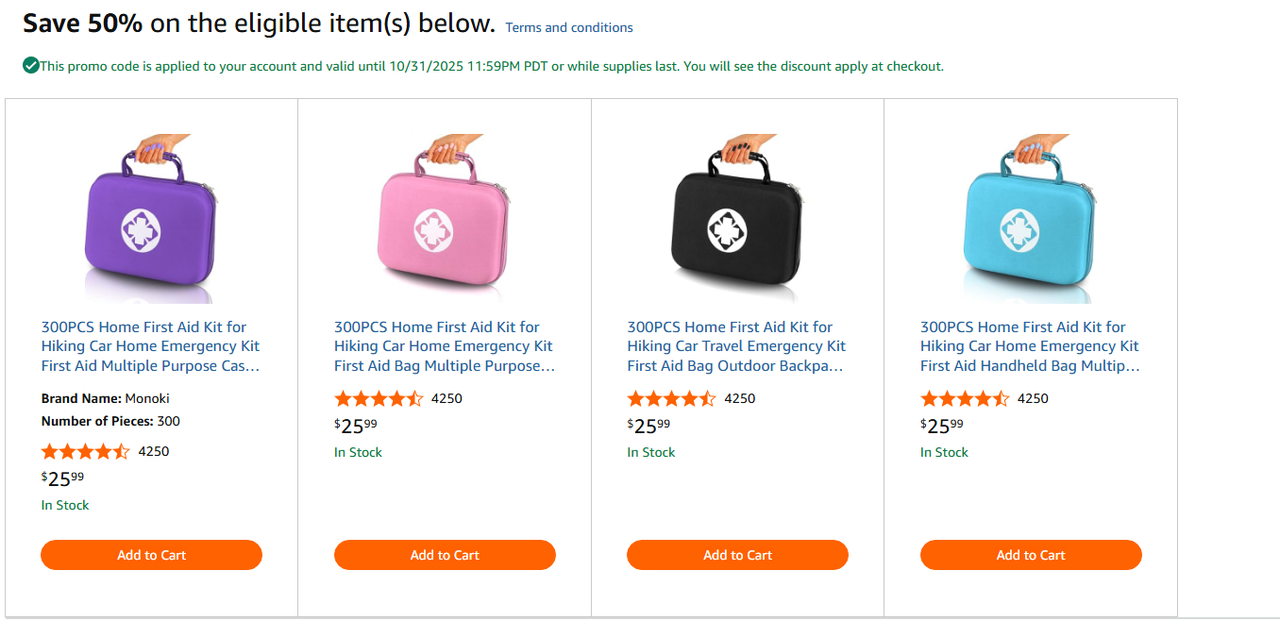Viewport: 1280px width, 636px height.
Task: Open the blue kit product title link
Action: point(1029,346)
